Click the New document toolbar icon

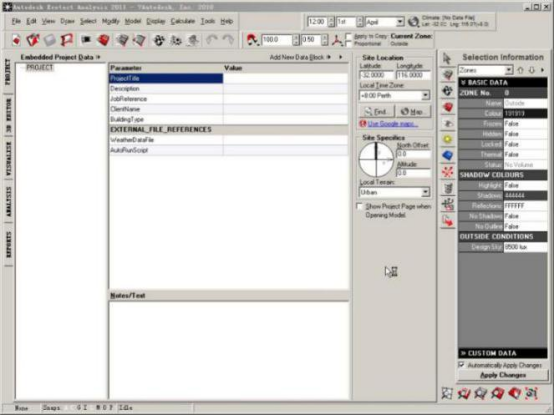[16, 40]
